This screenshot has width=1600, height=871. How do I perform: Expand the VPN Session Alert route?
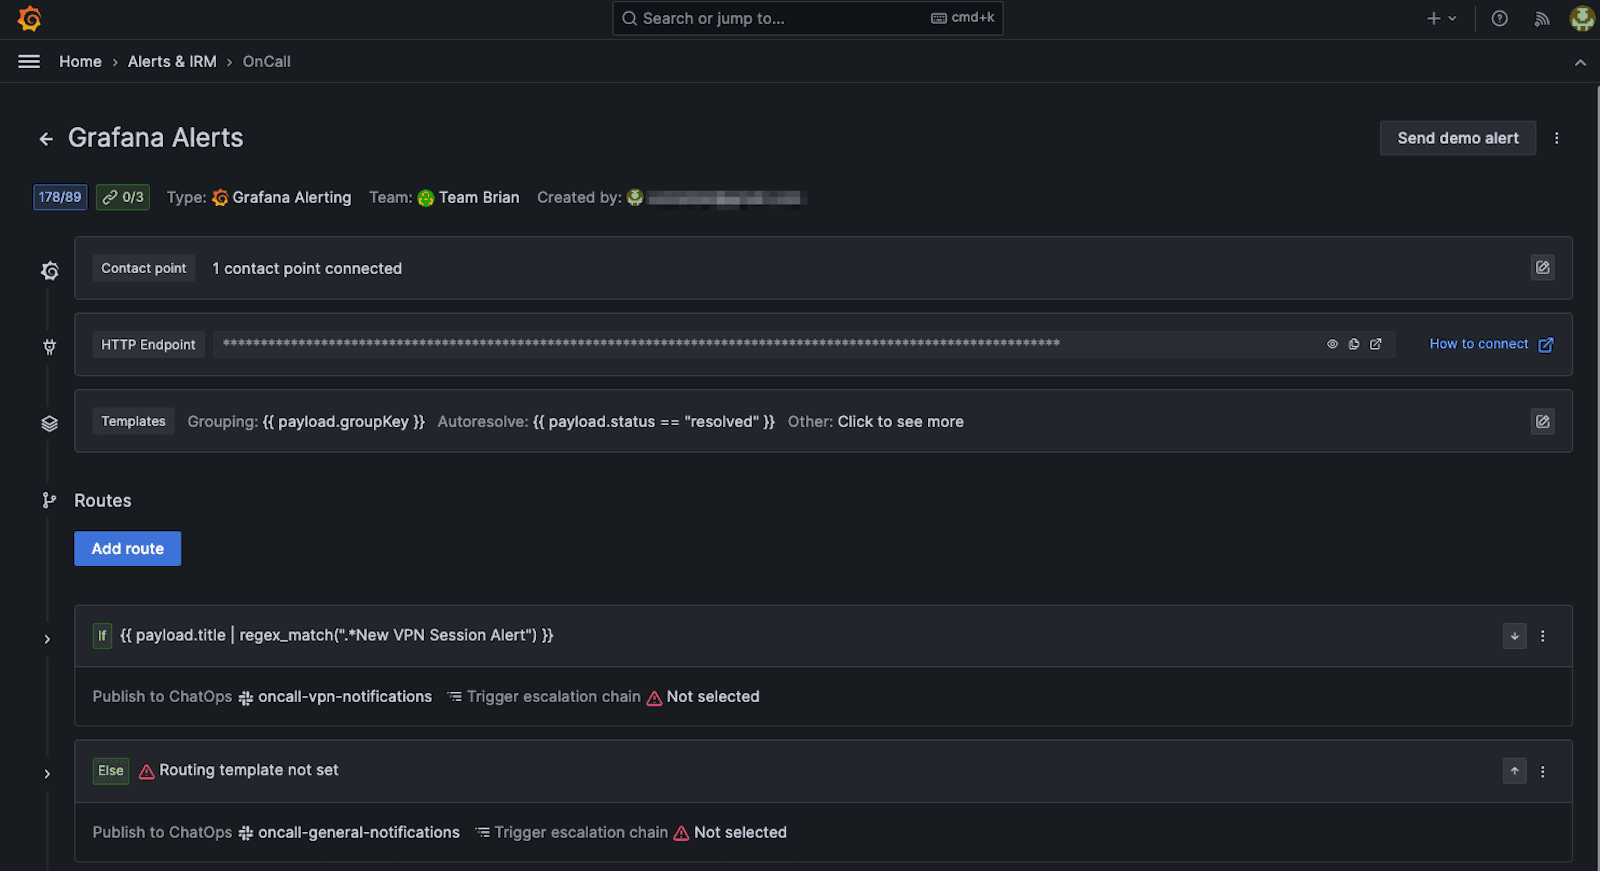click(x=47, y=639)
